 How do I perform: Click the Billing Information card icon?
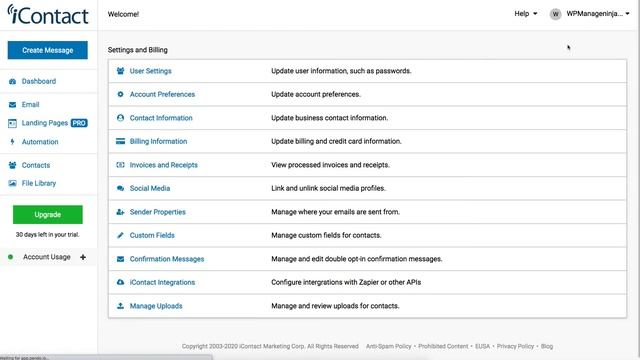pos(120,141)
